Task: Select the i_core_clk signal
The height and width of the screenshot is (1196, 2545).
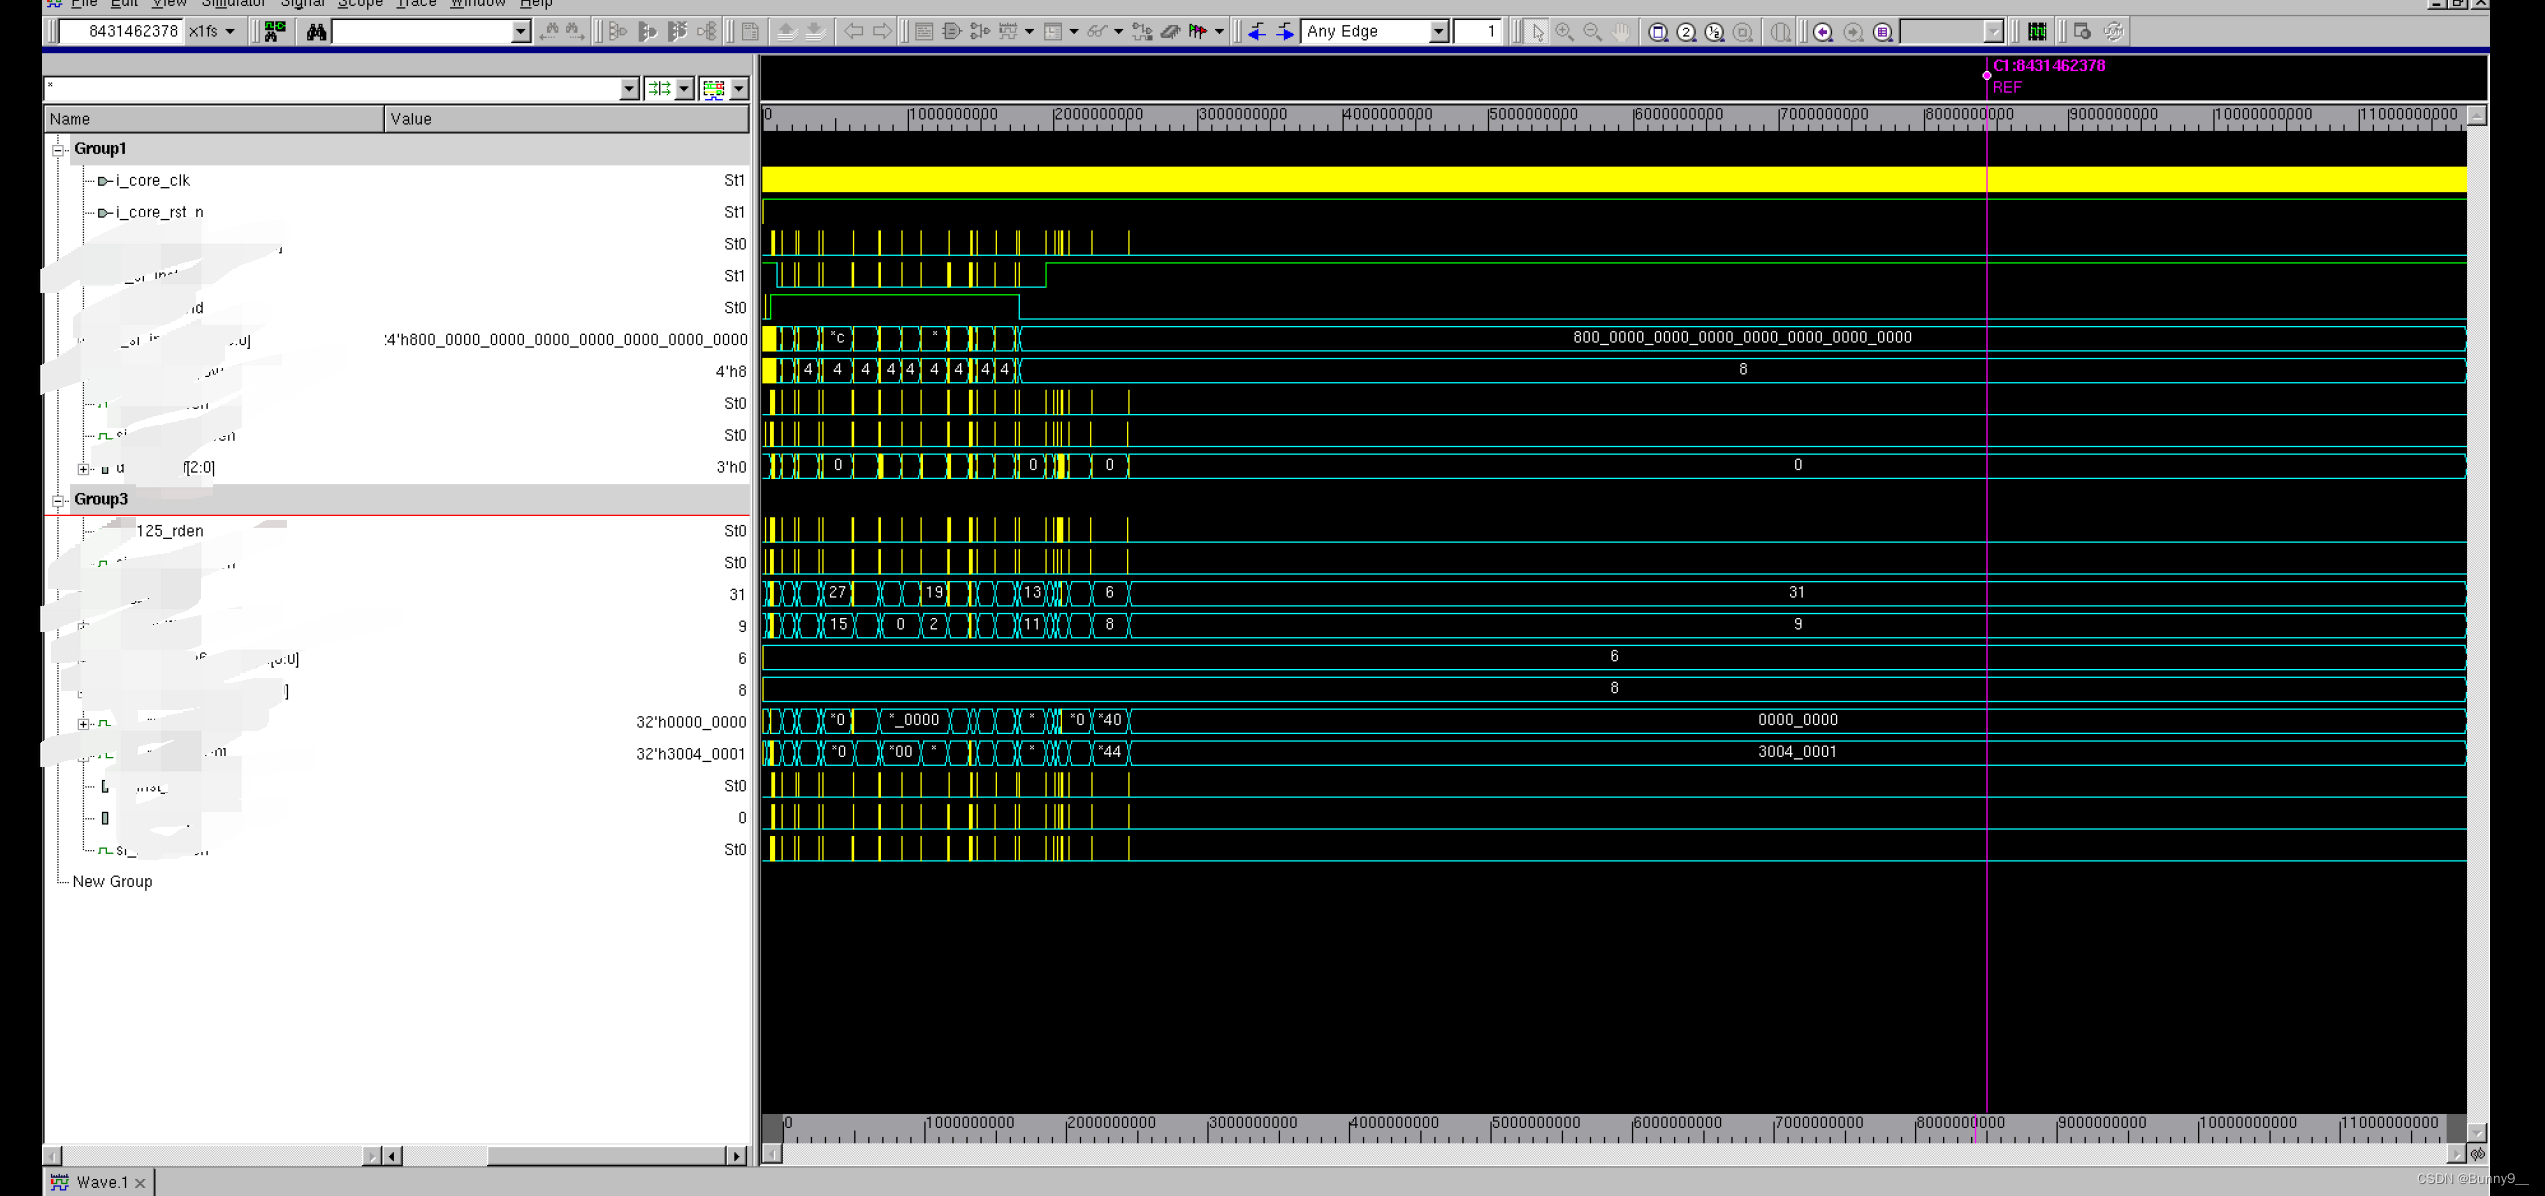Action: point(152,181)
